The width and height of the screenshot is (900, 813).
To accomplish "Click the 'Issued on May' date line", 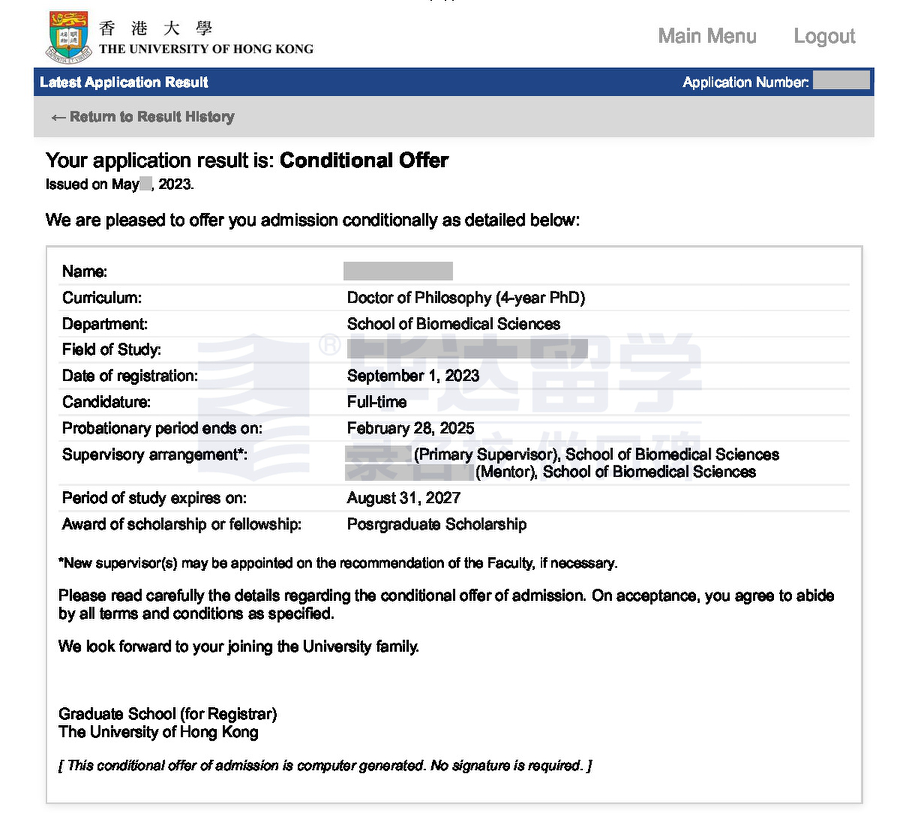I will point(120,184).
